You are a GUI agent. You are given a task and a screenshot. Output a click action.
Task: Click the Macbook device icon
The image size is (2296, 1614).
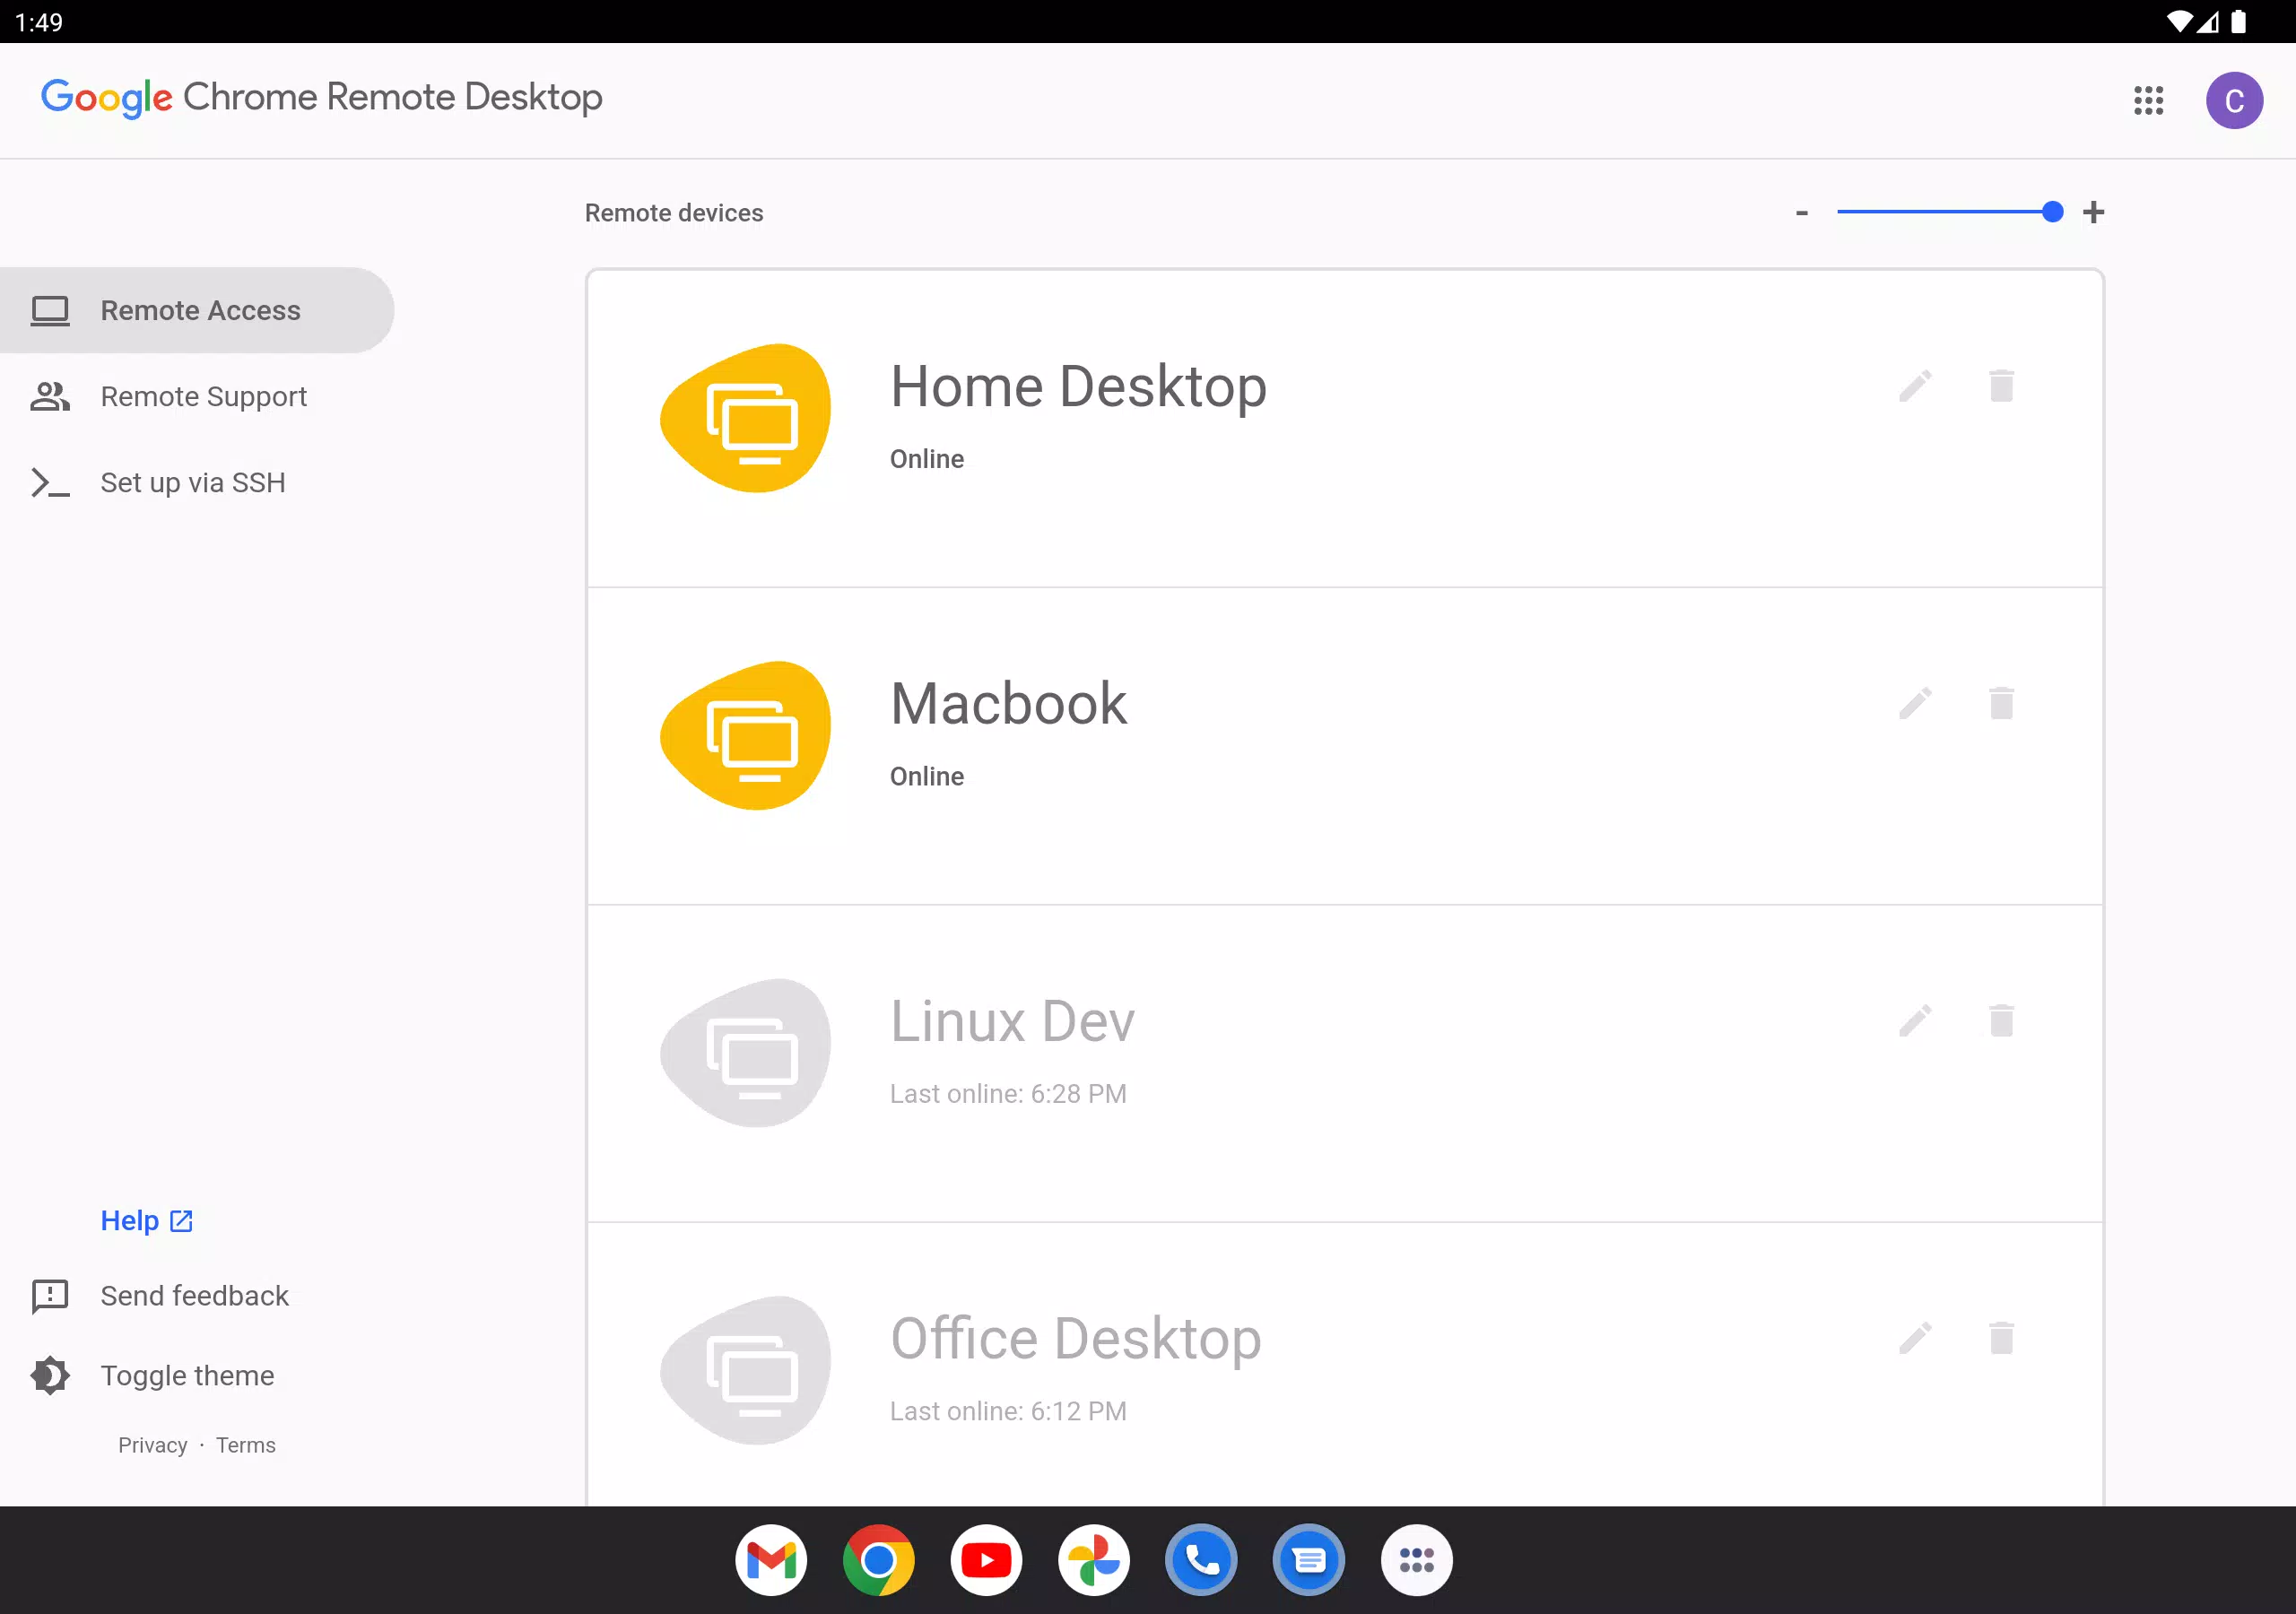(x=745, y=735)
